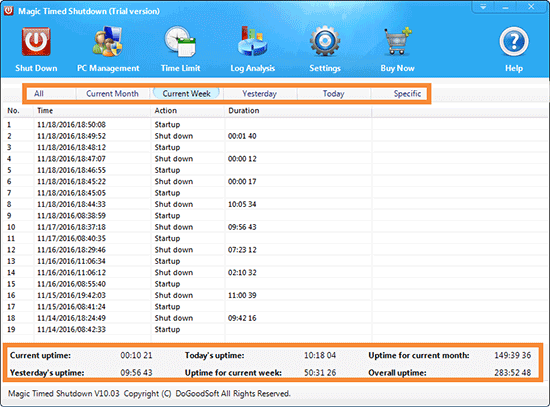Minimize the Magic Timed Shutdown window

pyautogui.click(x=505, y=7)
